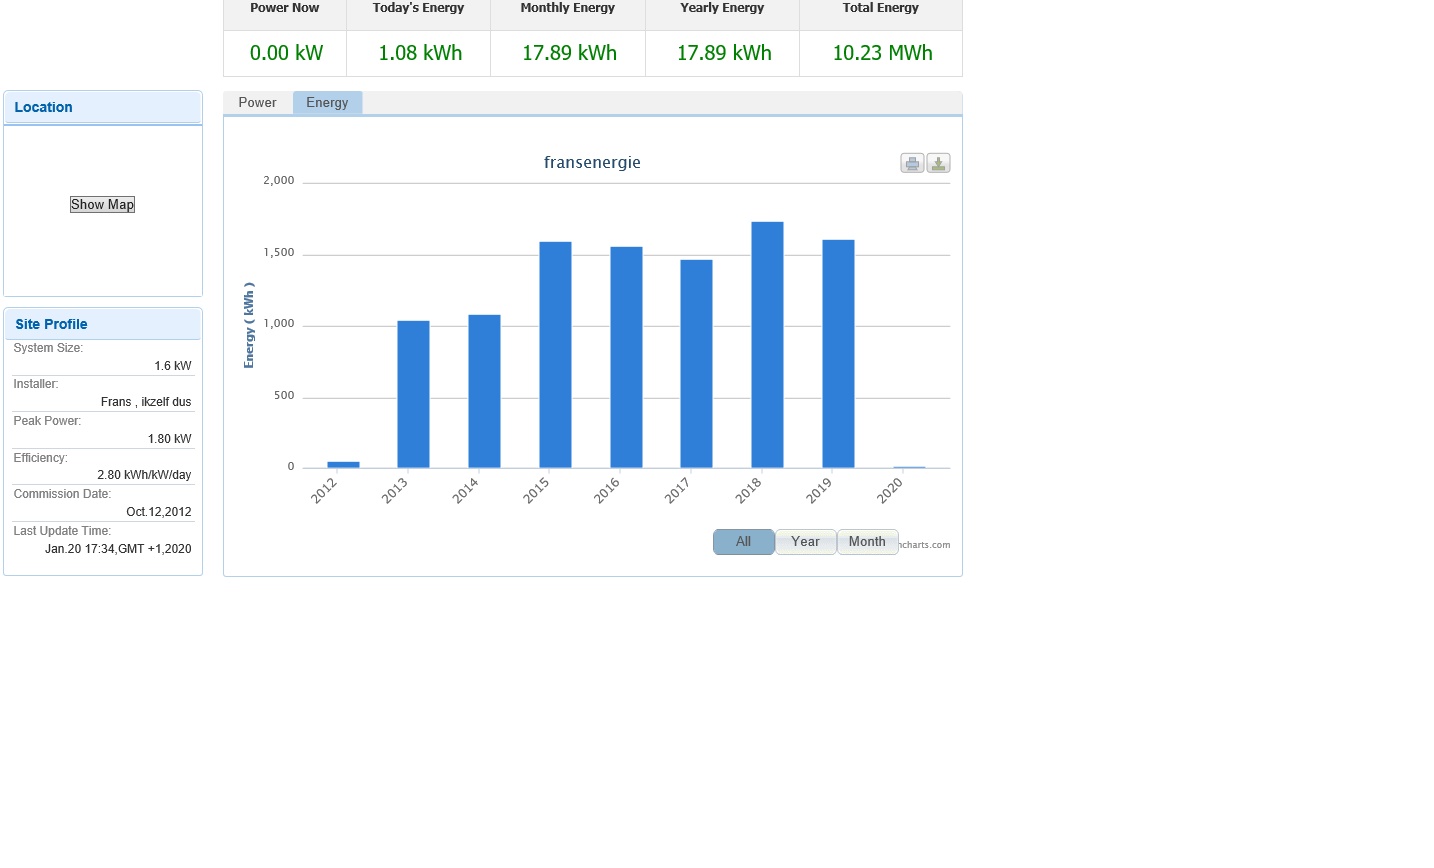1434x868 pixels.
Task: Click the 2013 energy bar
Action: click(413, 394)
